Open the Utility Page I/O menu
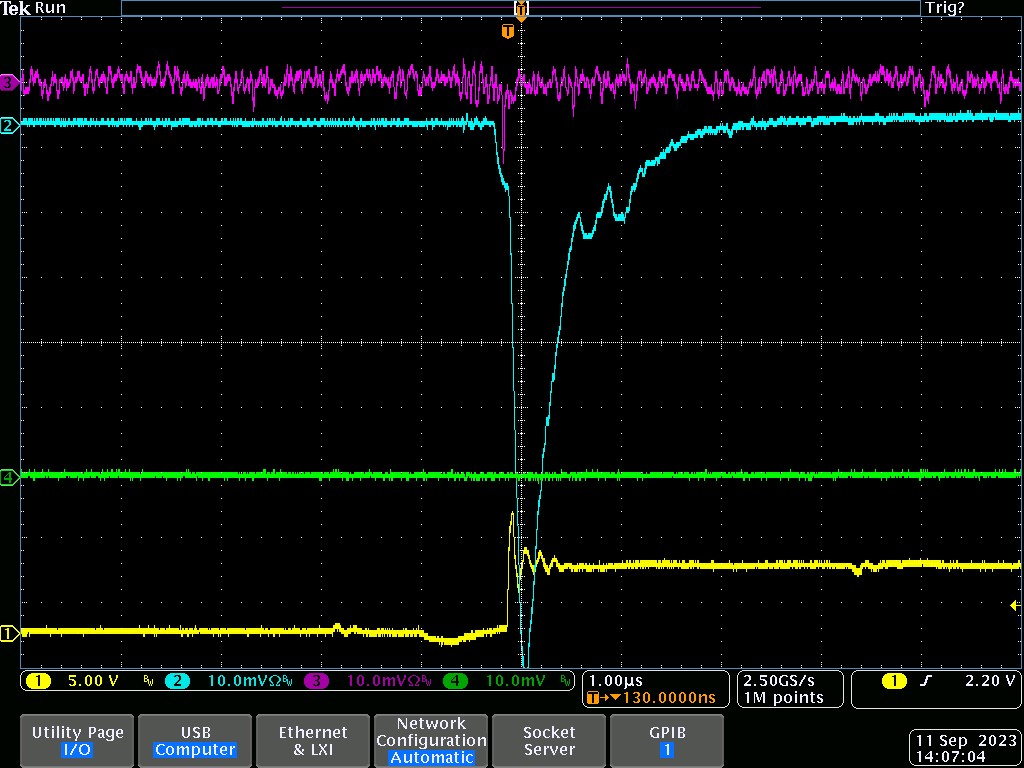 (77, 741)
